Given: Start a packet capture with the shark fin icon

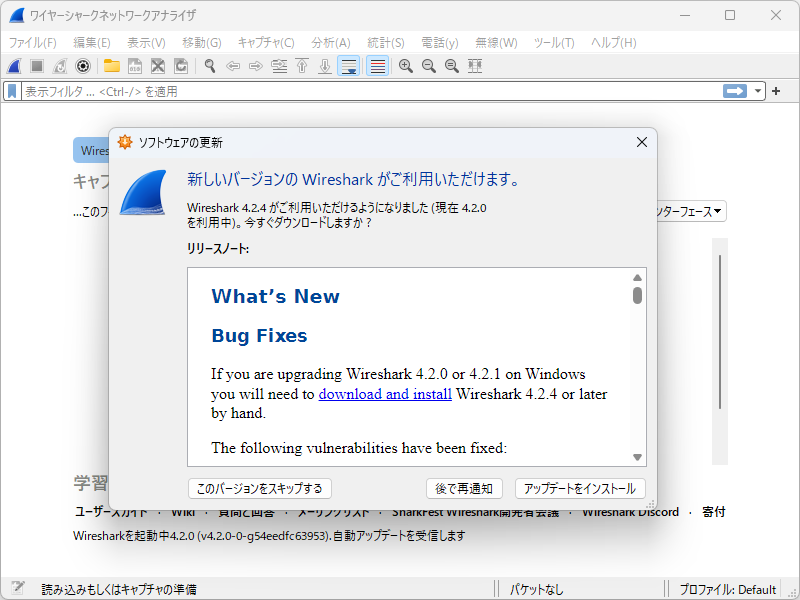Looking at the screenshot, I should pos(12,66).
